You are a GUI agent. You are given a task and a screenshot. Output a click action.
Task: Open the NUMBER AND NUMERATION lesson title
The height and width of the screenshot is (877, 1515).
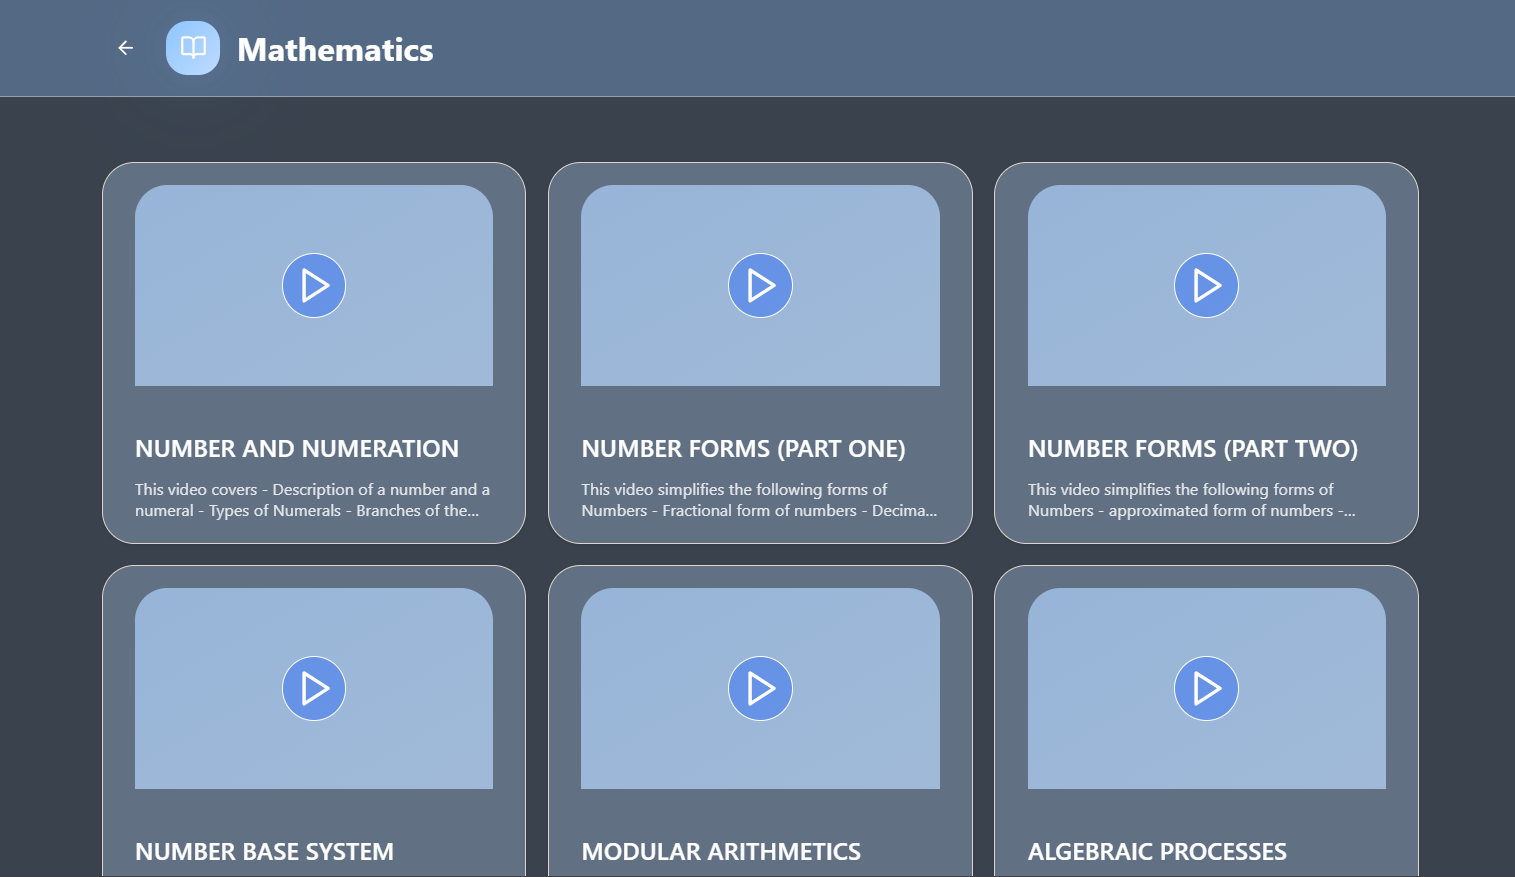296,449
